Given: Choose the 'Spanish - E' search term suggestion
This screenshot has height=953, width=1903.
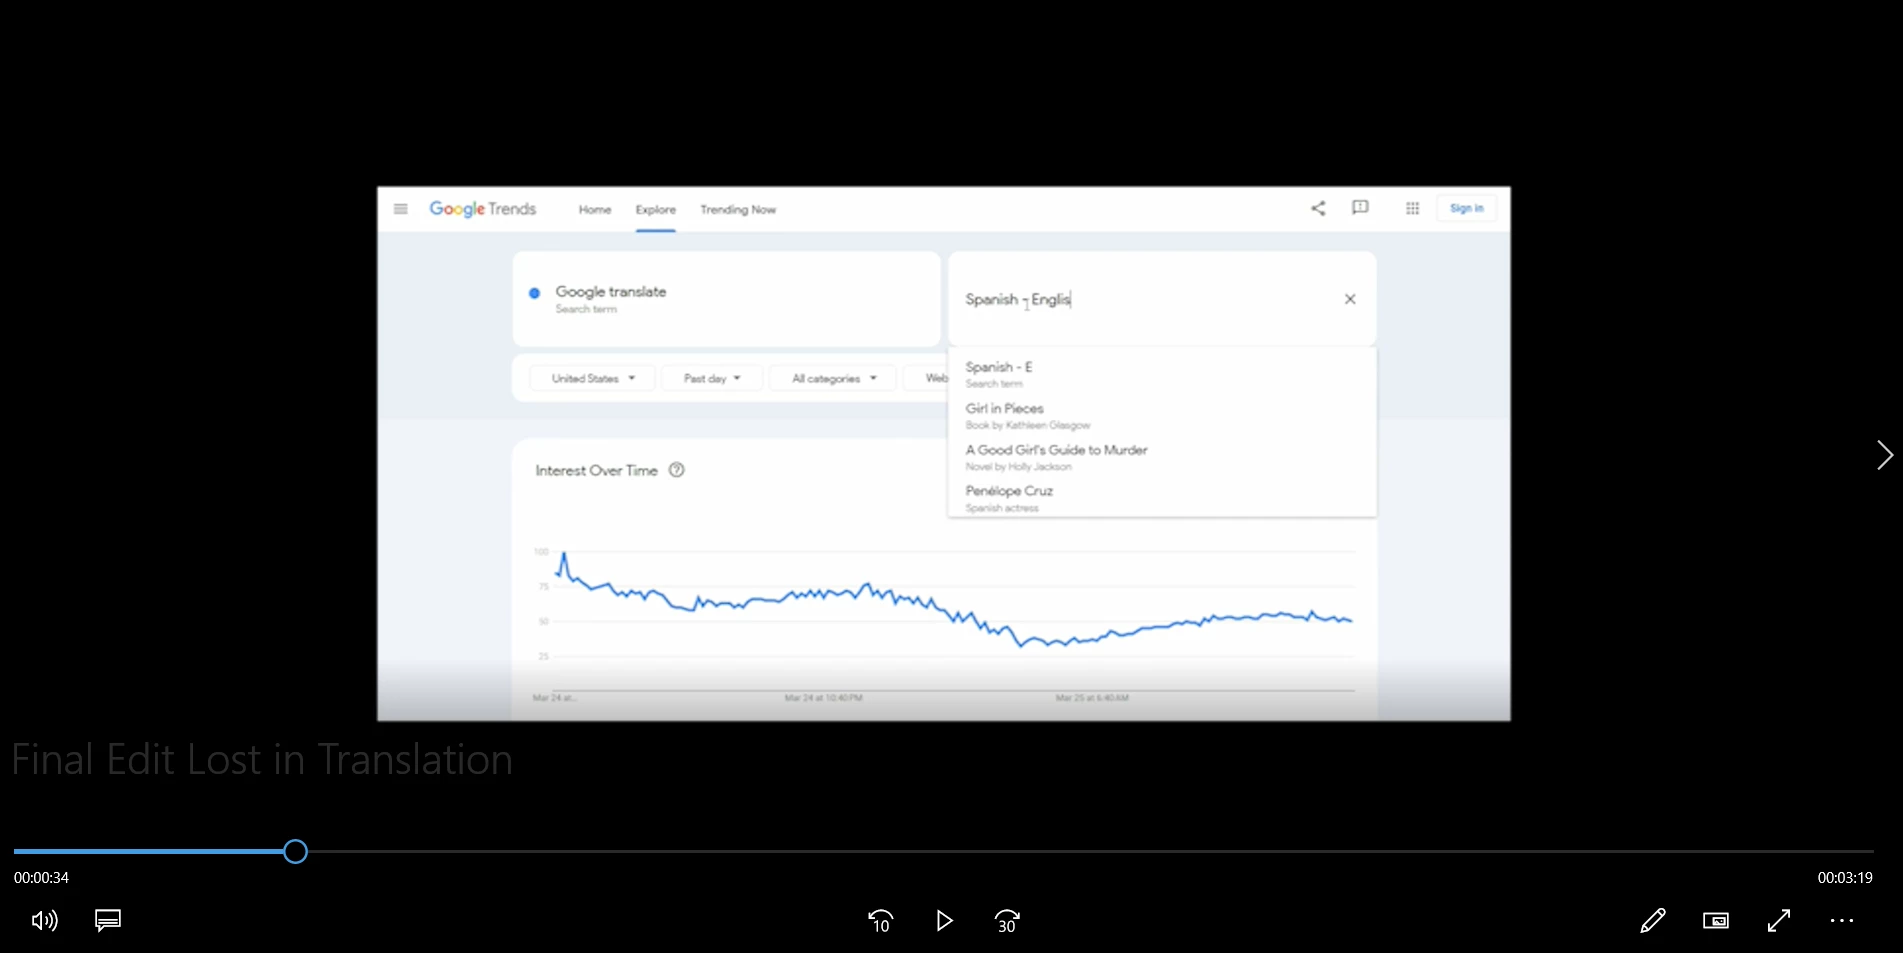Looking at the screenshot, I should pos(1162,374).
